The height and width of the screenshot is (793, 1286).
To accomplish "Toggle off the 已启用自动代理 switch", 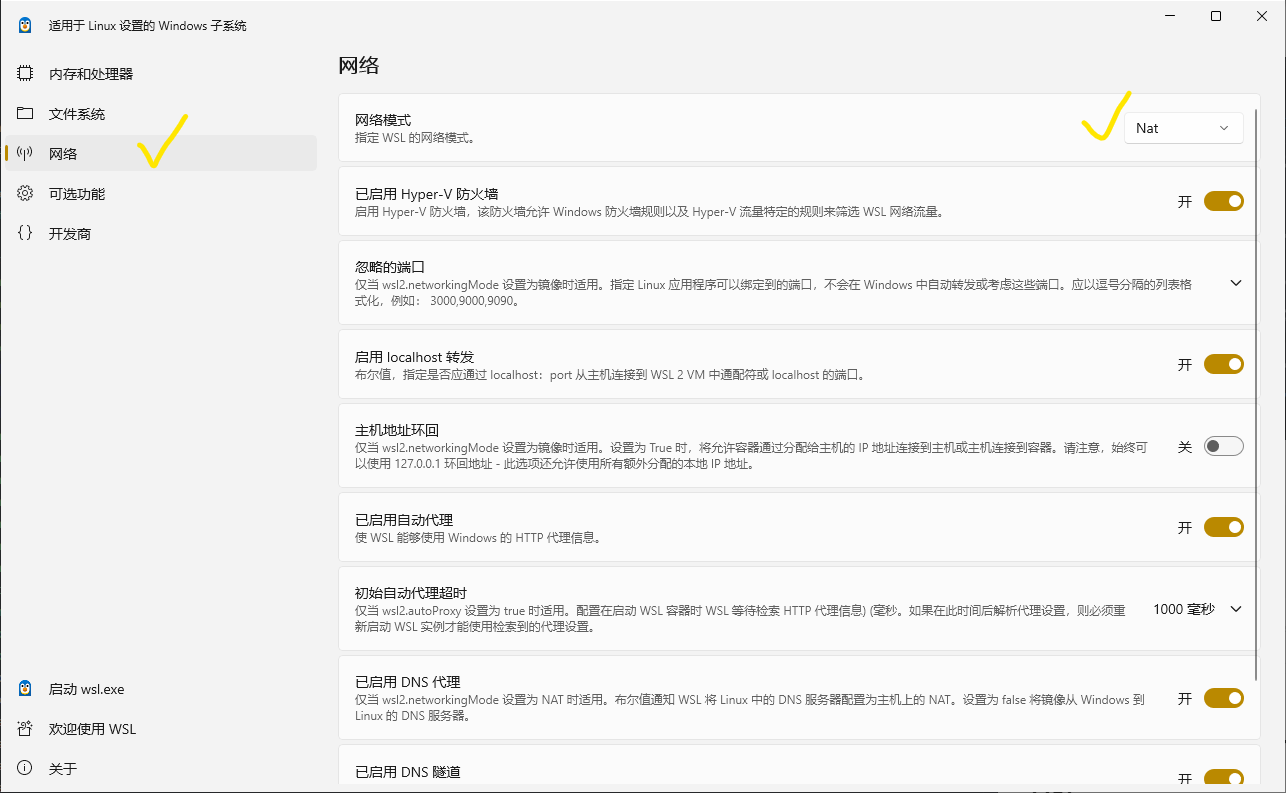I will click(x=1223, y=527).
